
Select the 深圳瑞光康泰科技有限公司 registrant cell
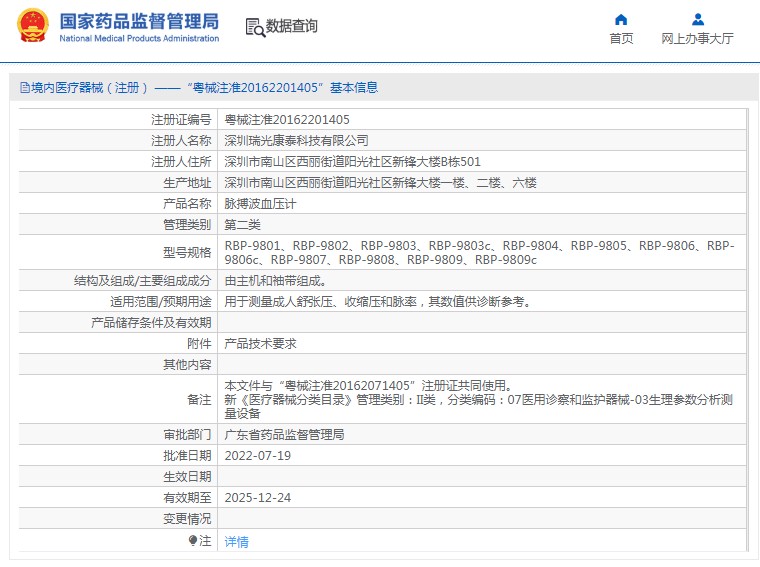(296, 140)
